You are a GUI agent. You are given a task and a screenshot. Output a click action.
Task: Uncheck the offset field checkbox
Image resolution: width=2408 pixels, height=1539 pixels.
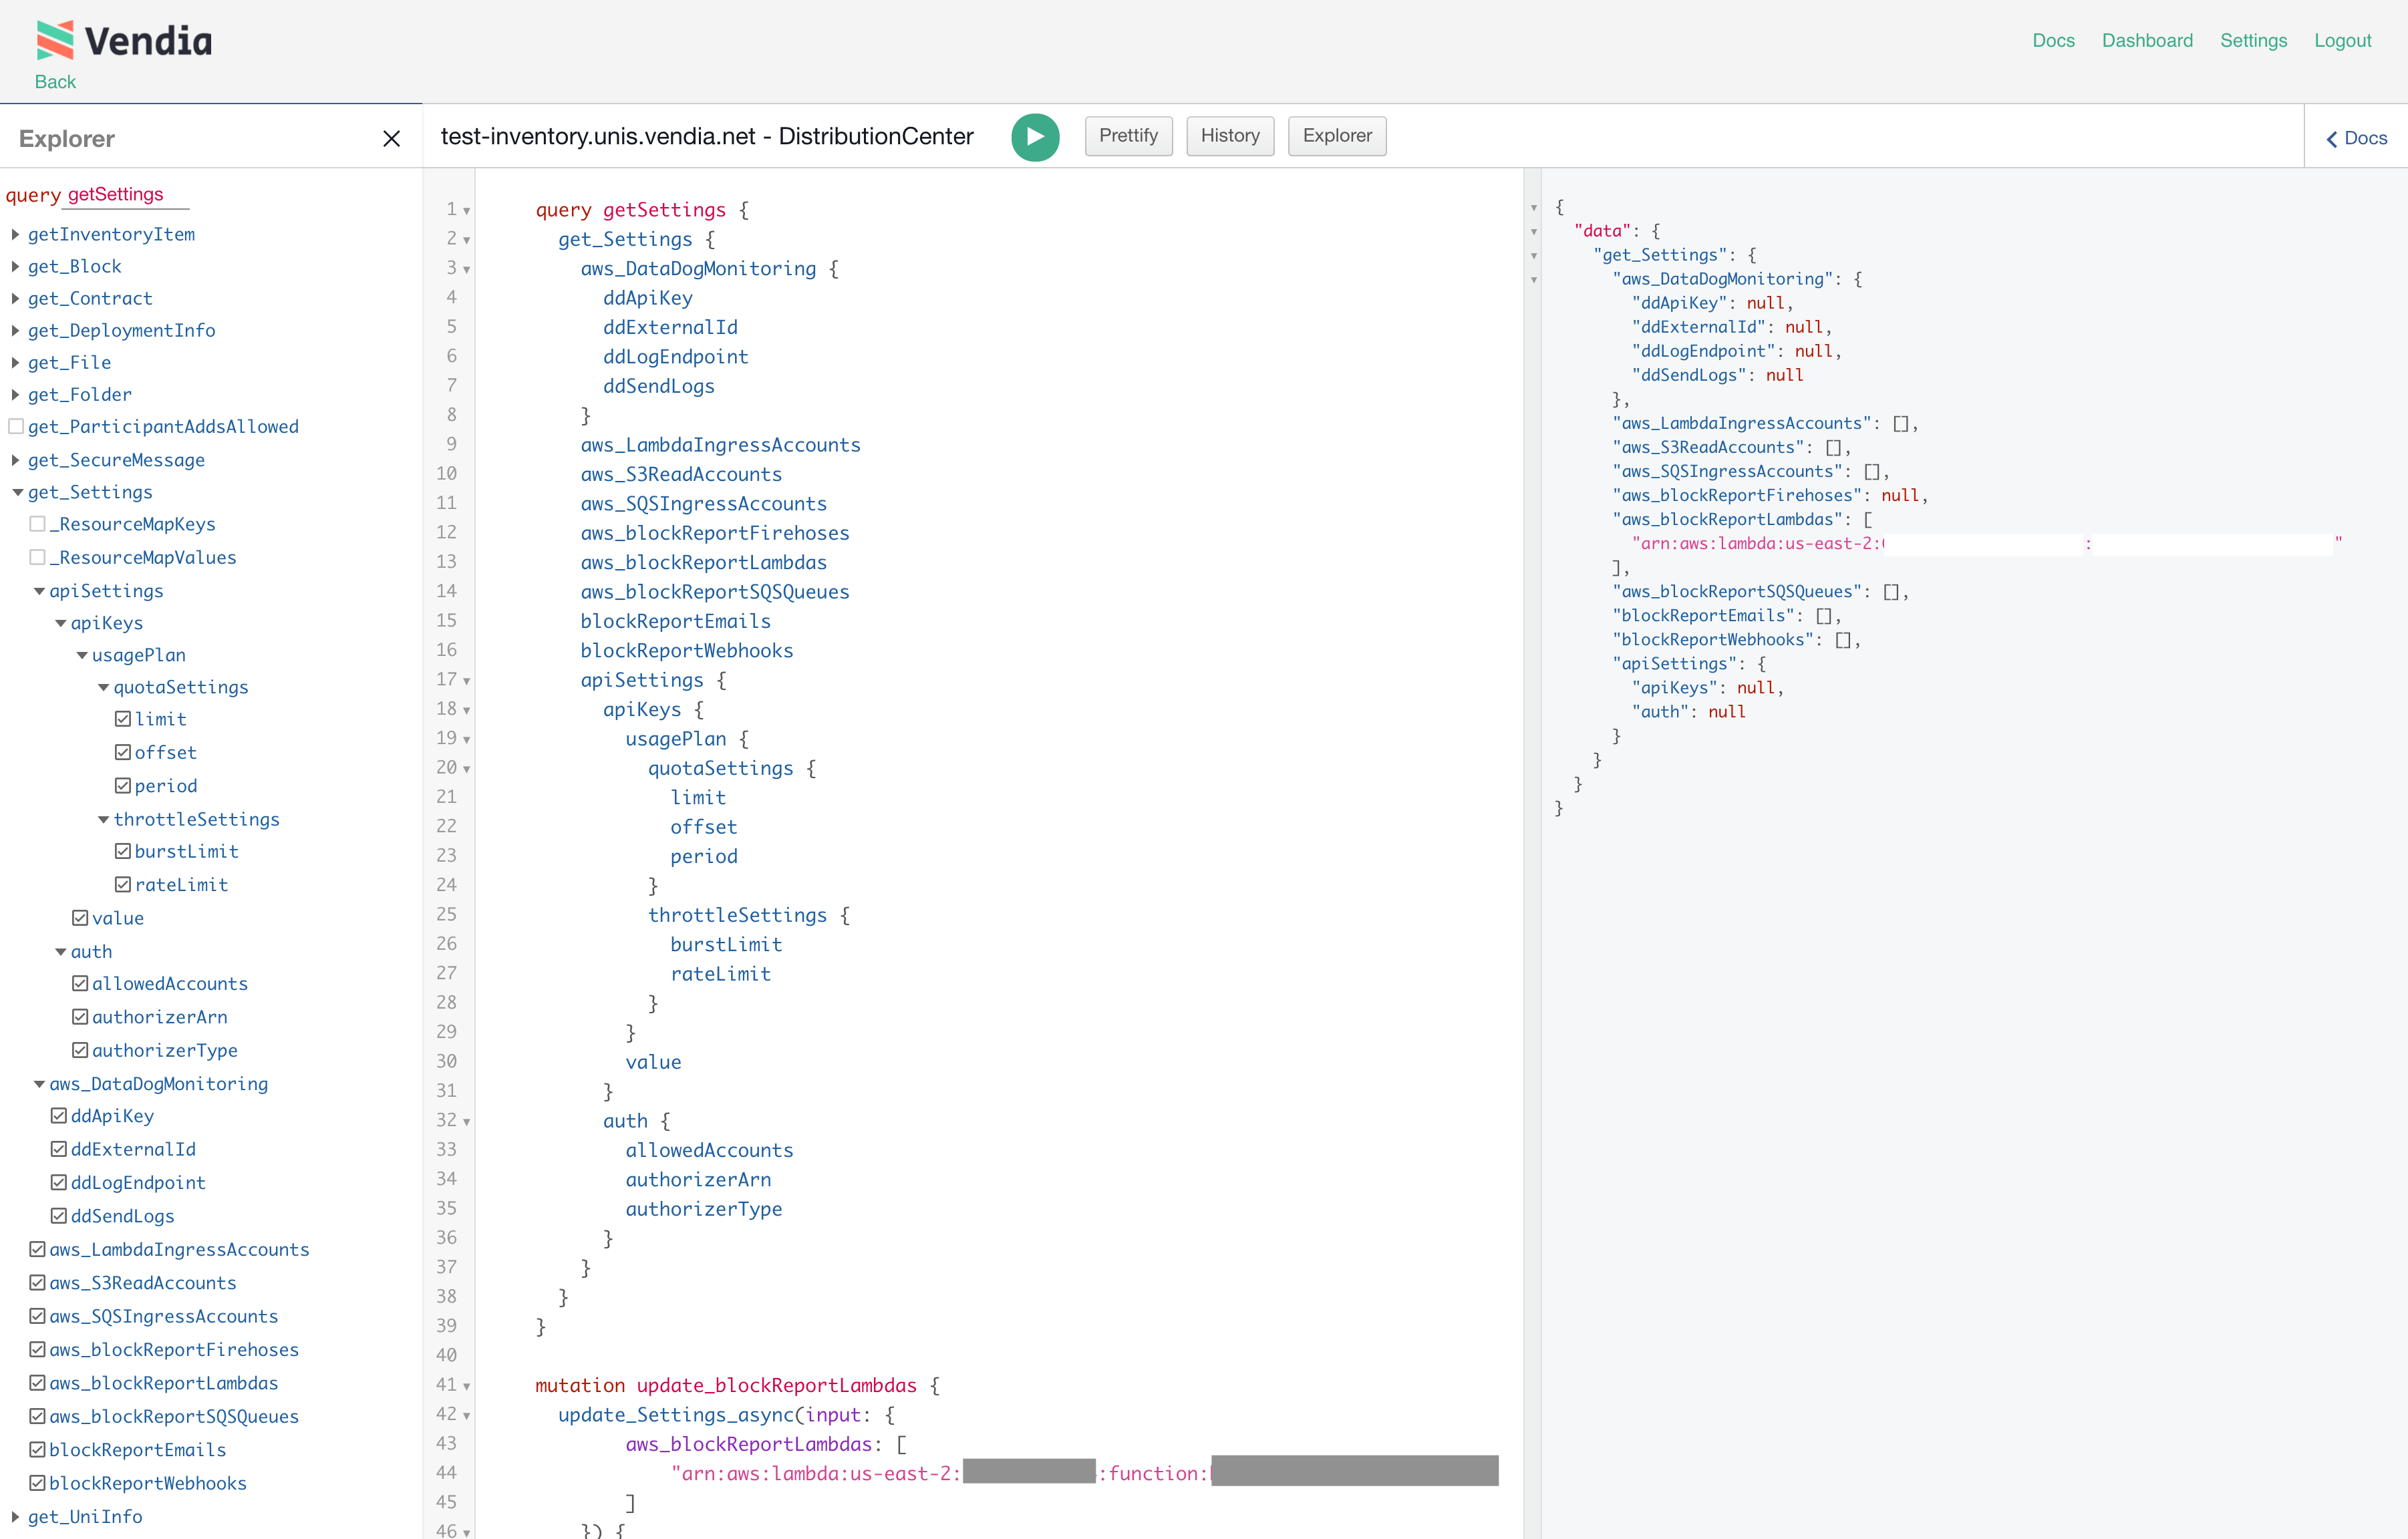click(x=123, y=752)
